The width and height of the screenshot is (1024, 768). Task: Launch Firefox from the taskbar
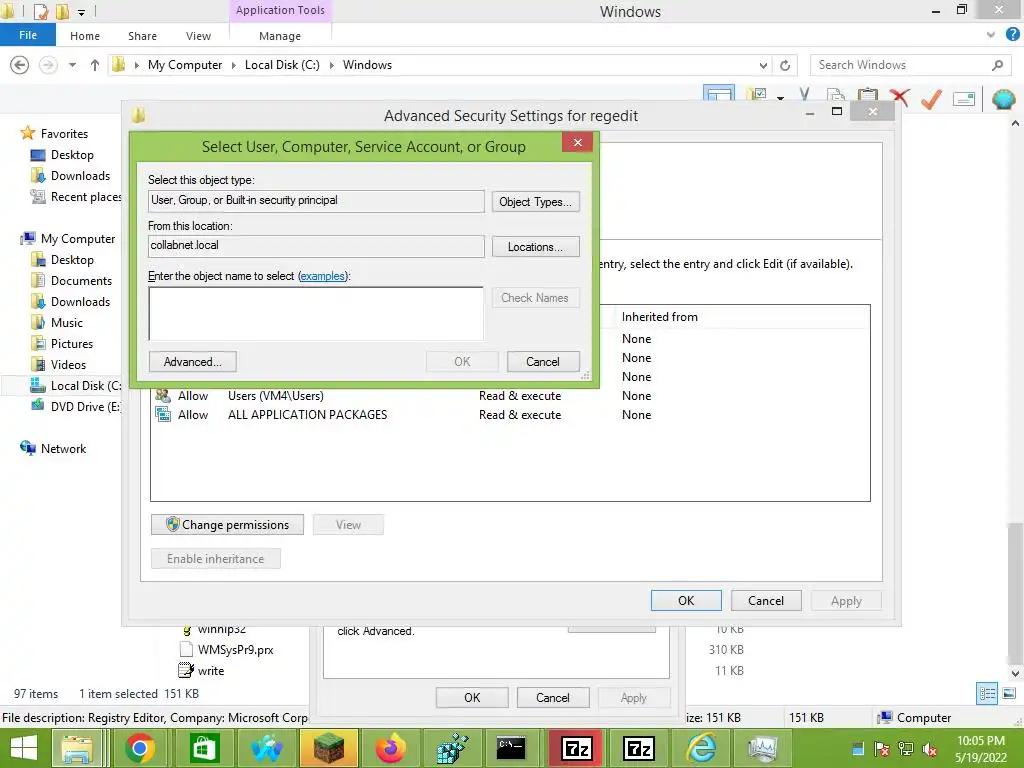pyautogui.click(x=391, y=748)
